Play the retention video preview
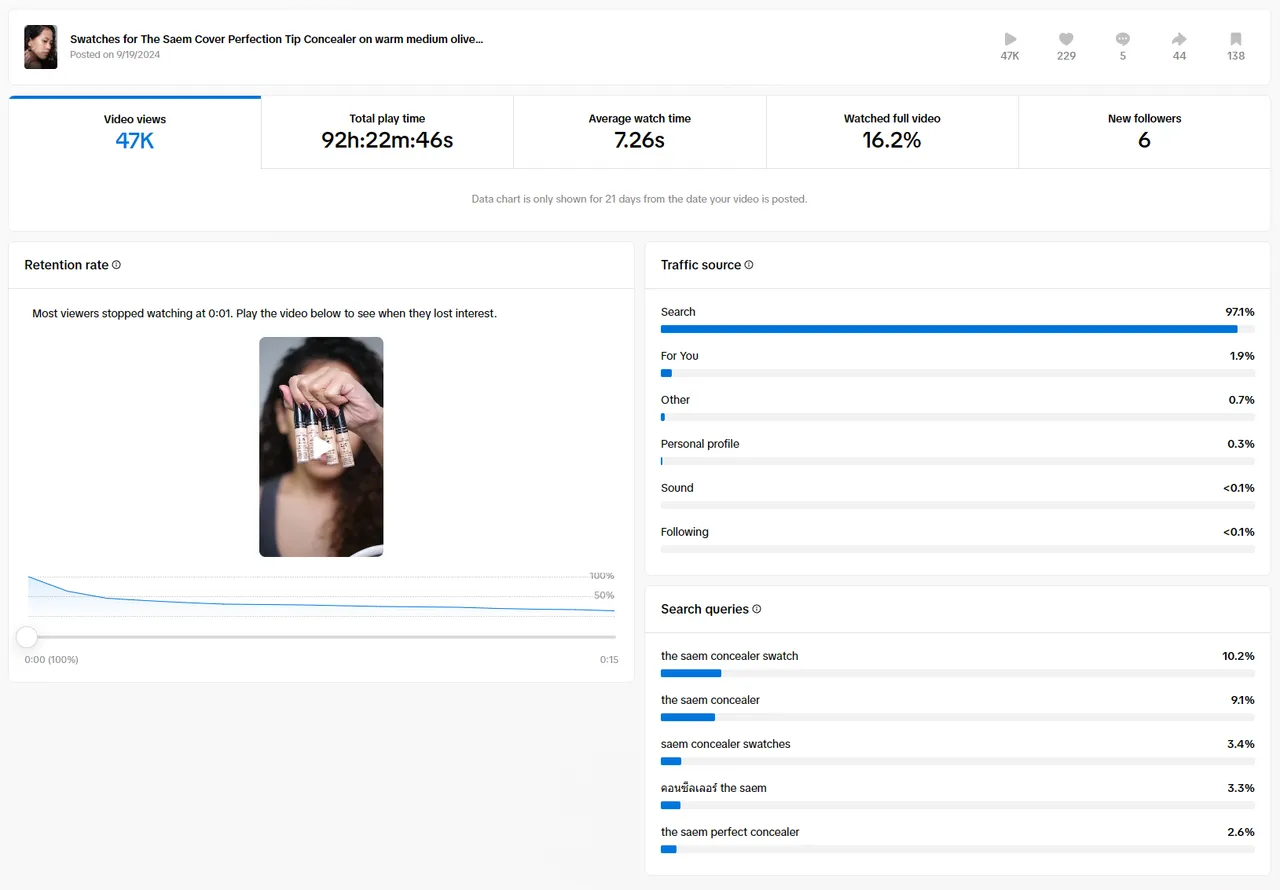Viewport: 1280px width, 890px height. 321,447
